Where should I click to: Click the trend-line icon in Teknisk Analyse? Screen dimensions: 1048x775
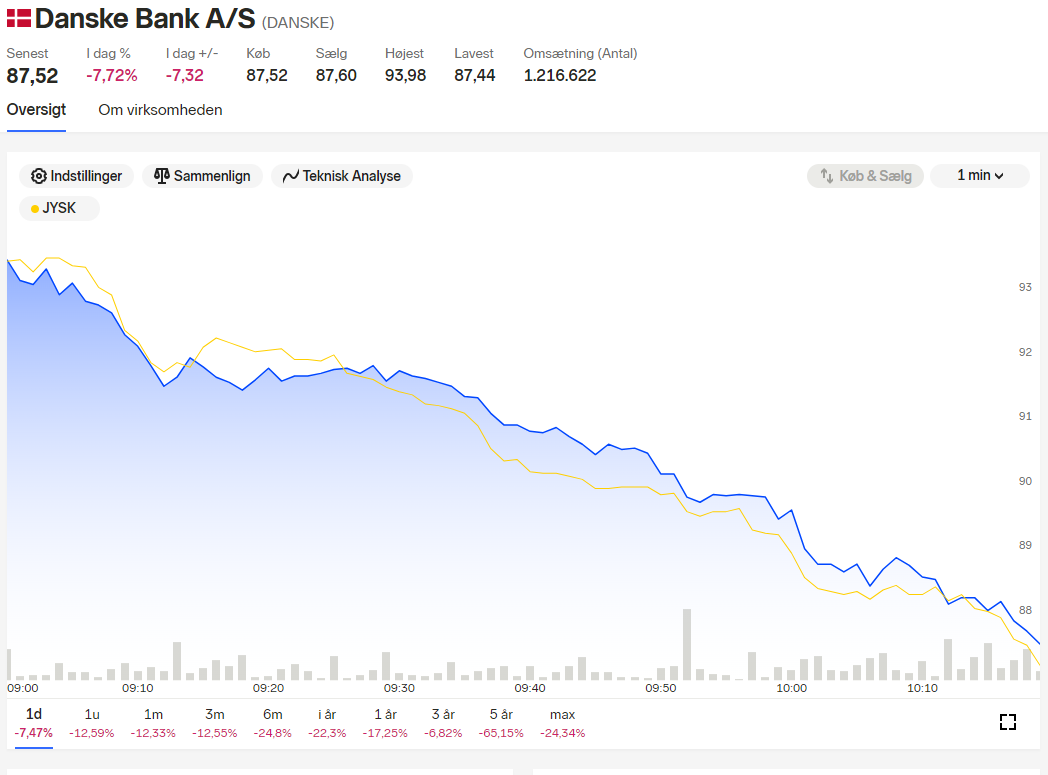pyautogui.click(x=291, y=176)
